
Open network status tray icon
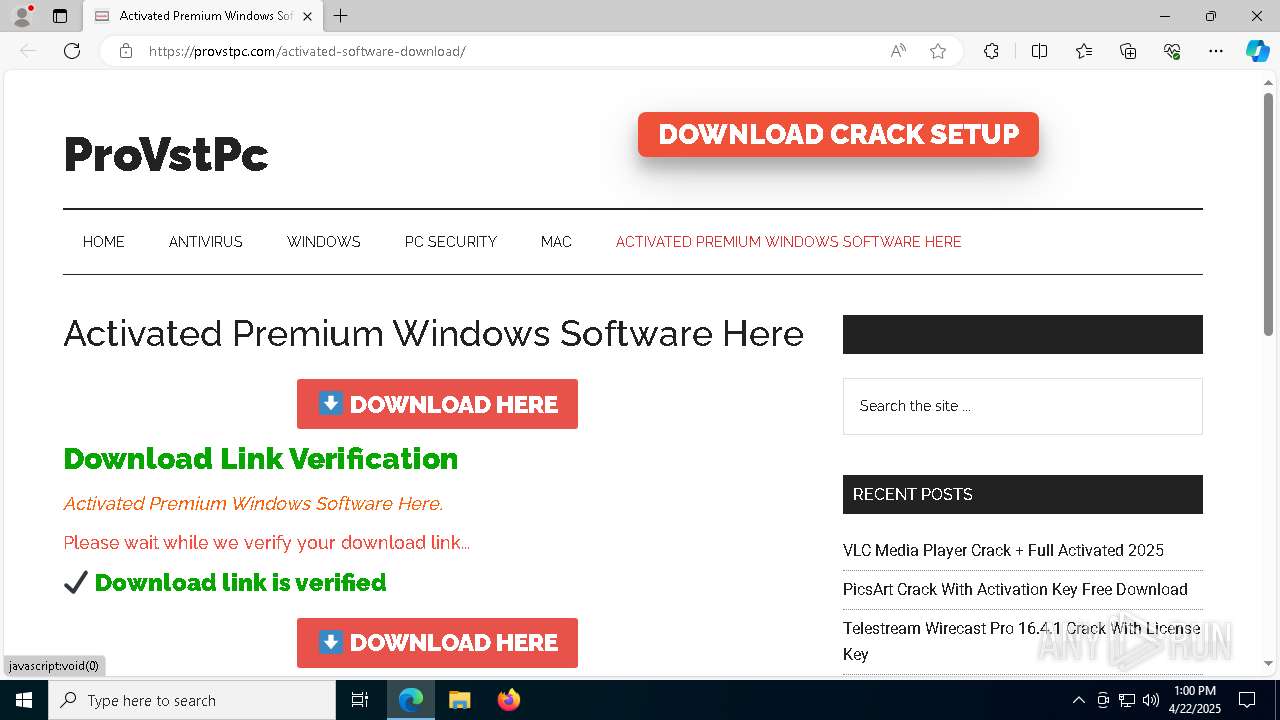tap(1127, 700)
